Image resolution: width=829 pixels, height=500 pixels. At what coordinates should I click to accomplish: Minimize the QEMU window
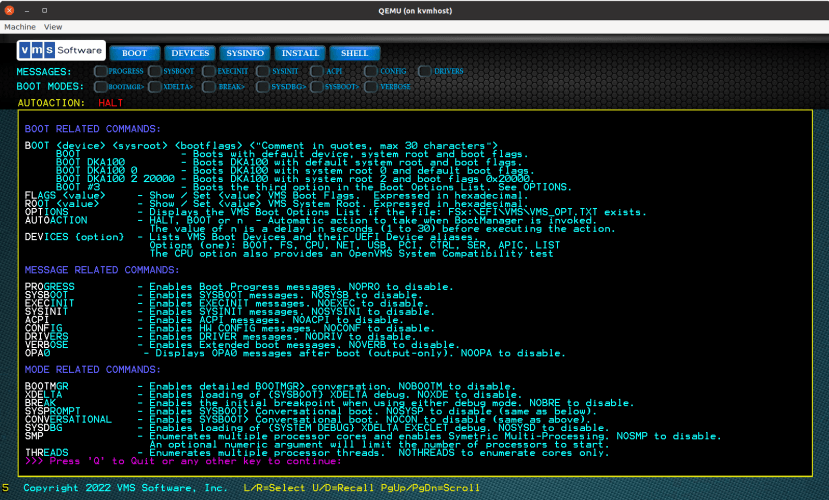click(26, 10)
